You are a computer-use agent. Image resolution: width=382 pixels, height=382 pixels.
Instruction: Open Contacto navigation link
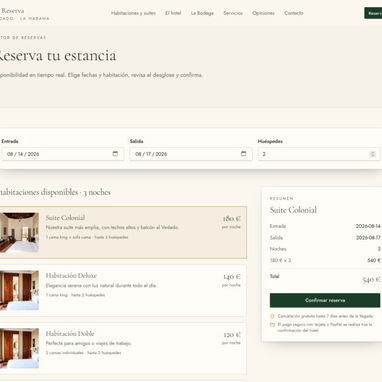pyautogui.click(x=294, y=13)
